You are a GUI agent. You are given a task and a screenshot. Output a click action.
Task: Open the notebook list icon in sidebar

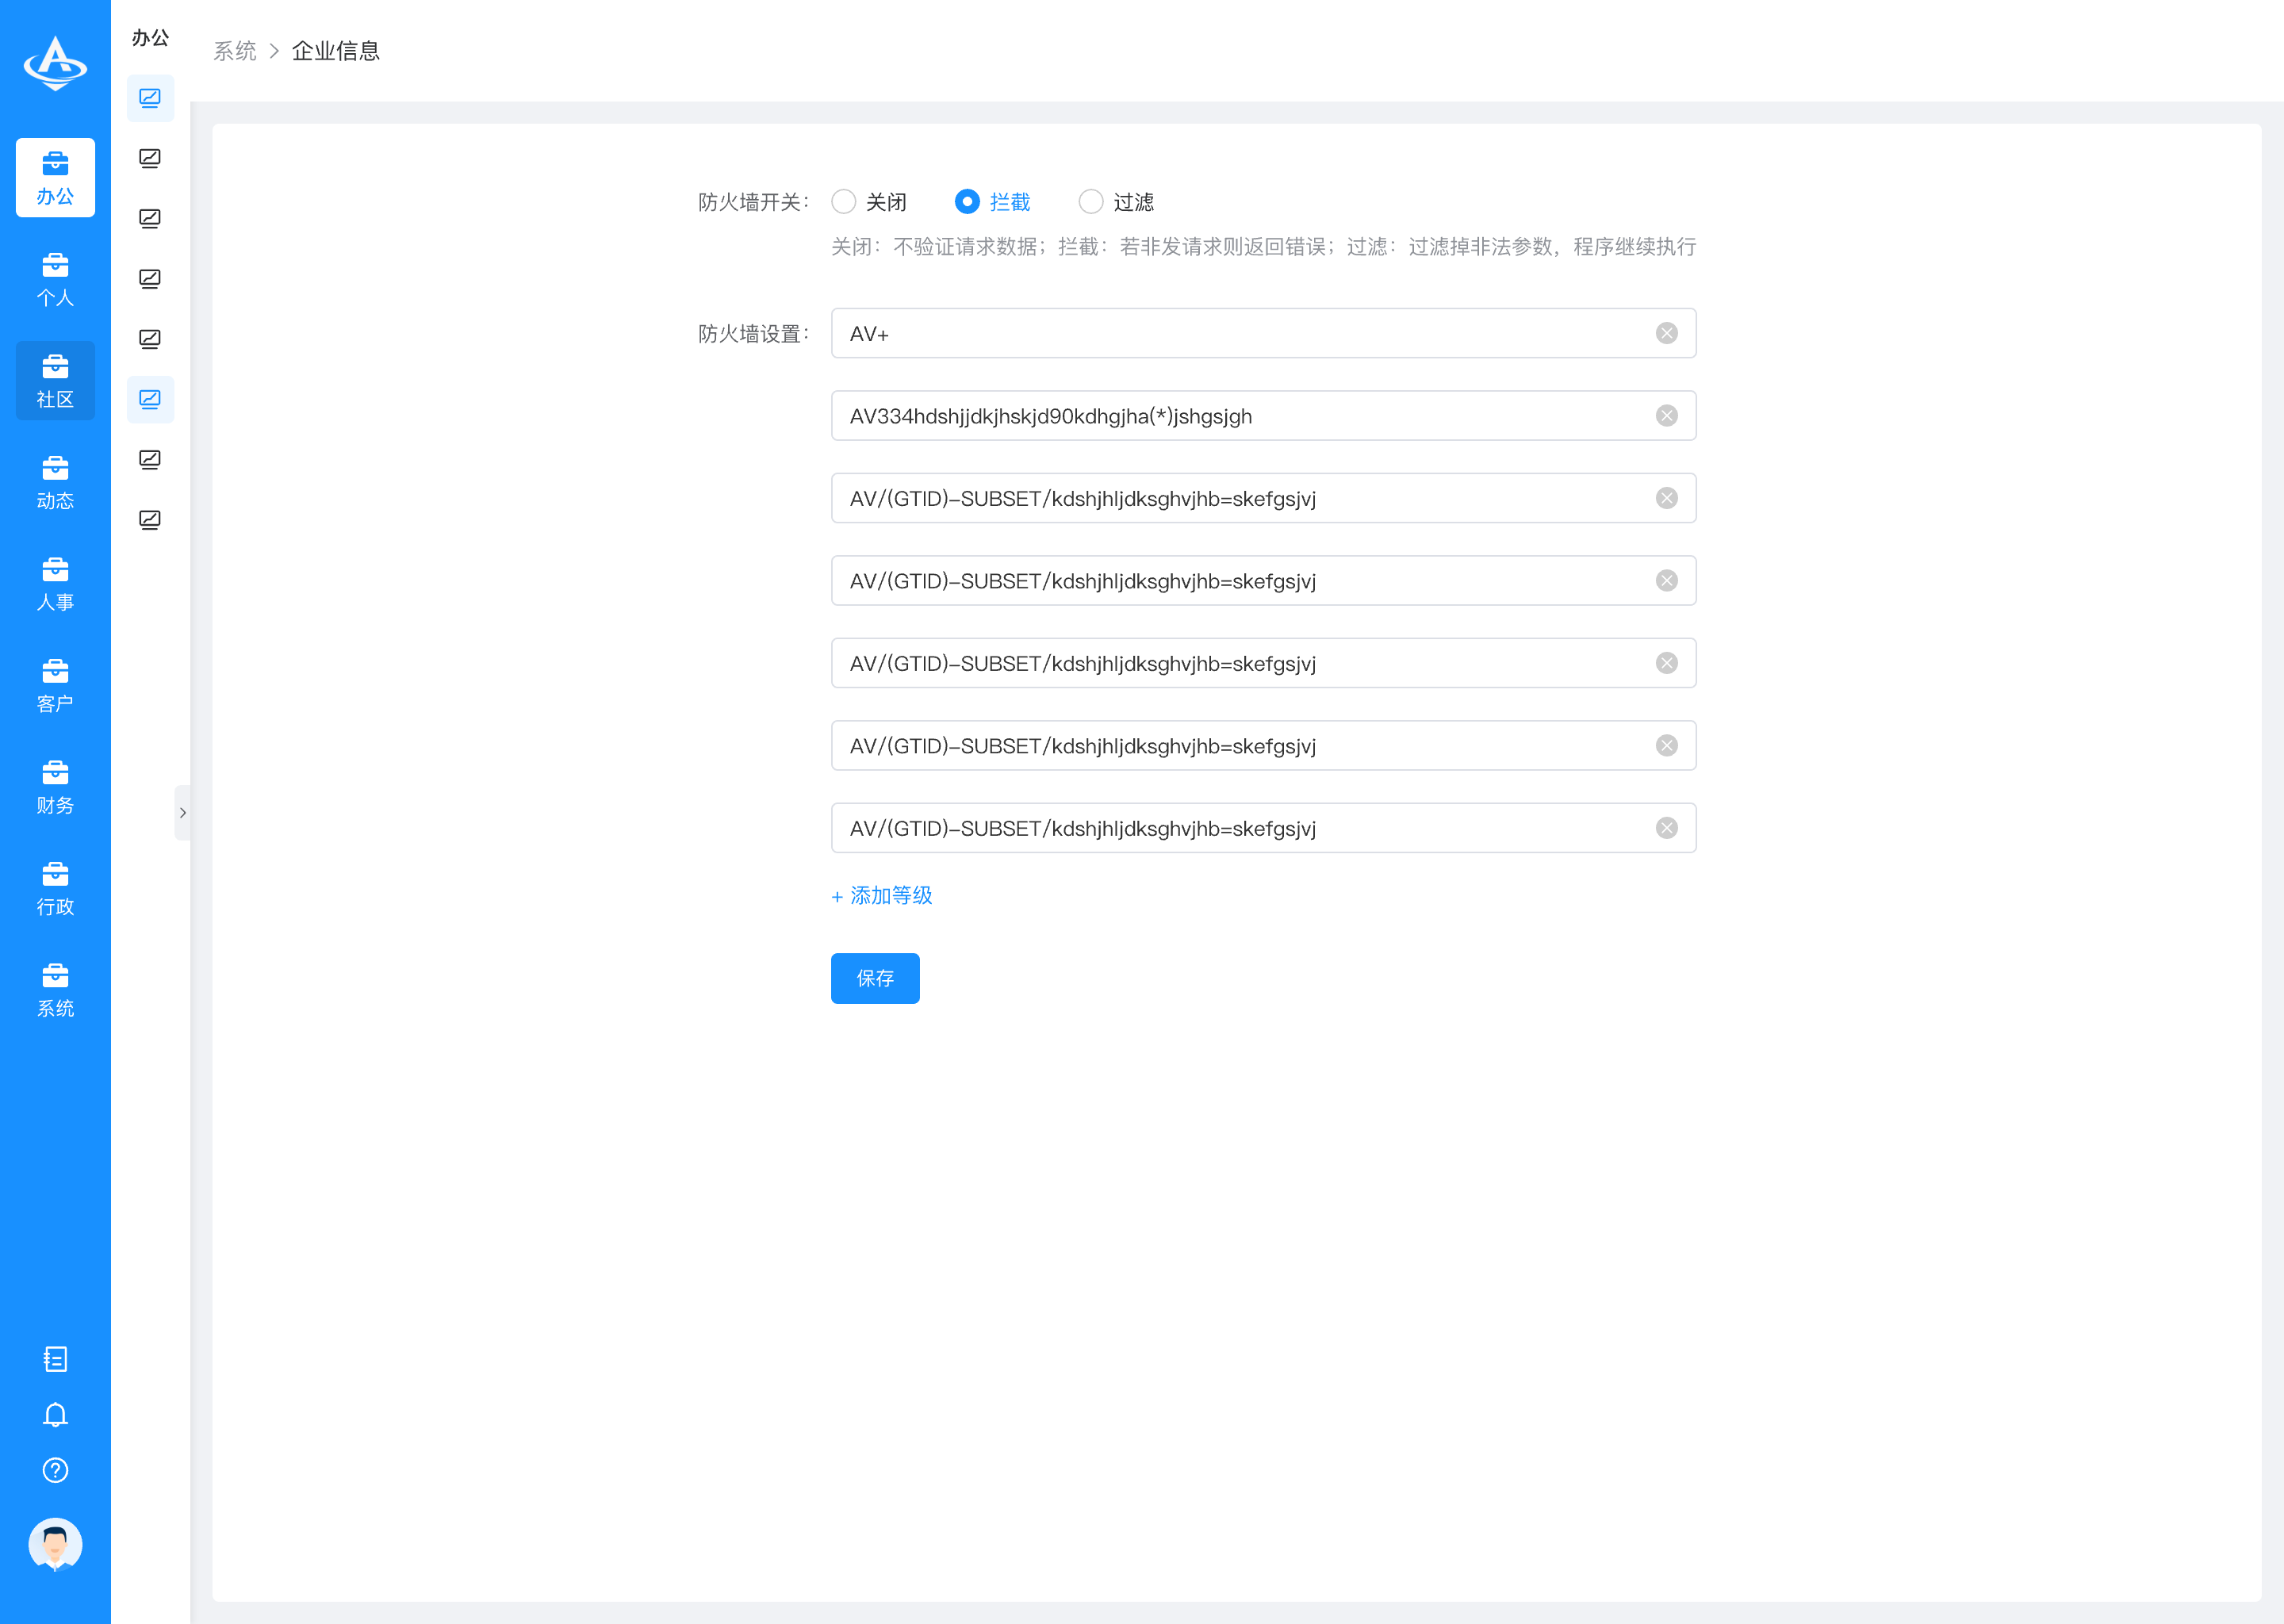[55, 1358]
